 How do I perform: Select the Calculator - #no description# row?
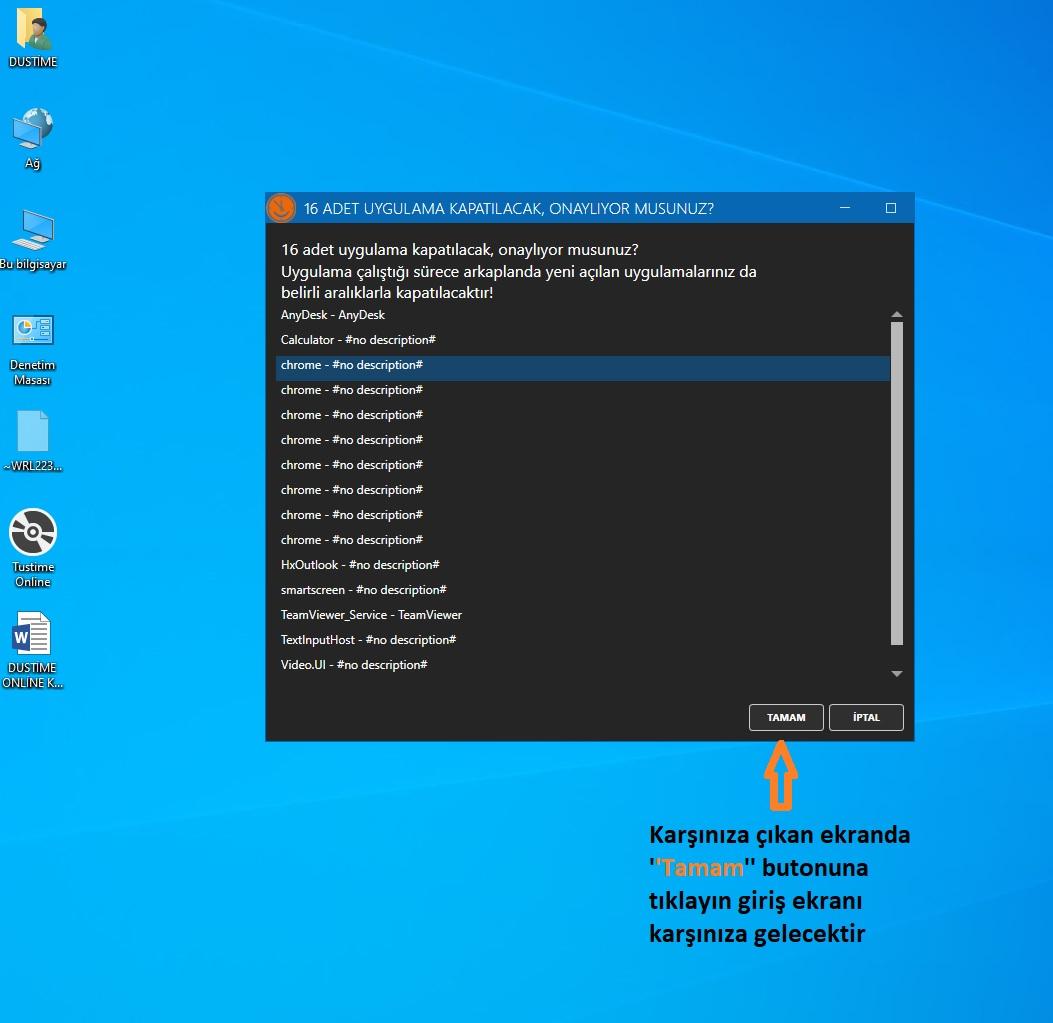tap(583, 339)
